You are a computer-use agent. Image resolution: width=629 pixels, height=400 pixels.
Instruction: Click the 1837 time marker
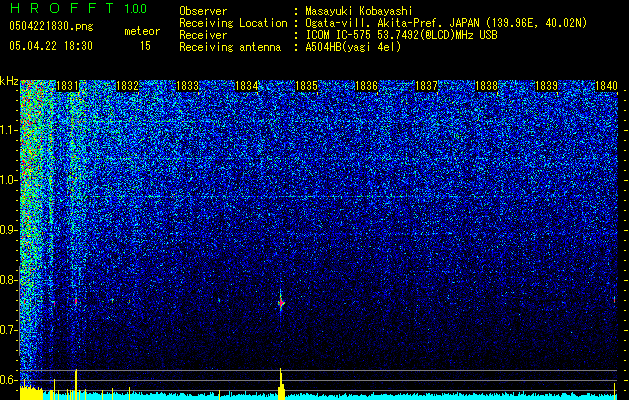[426, 86]
